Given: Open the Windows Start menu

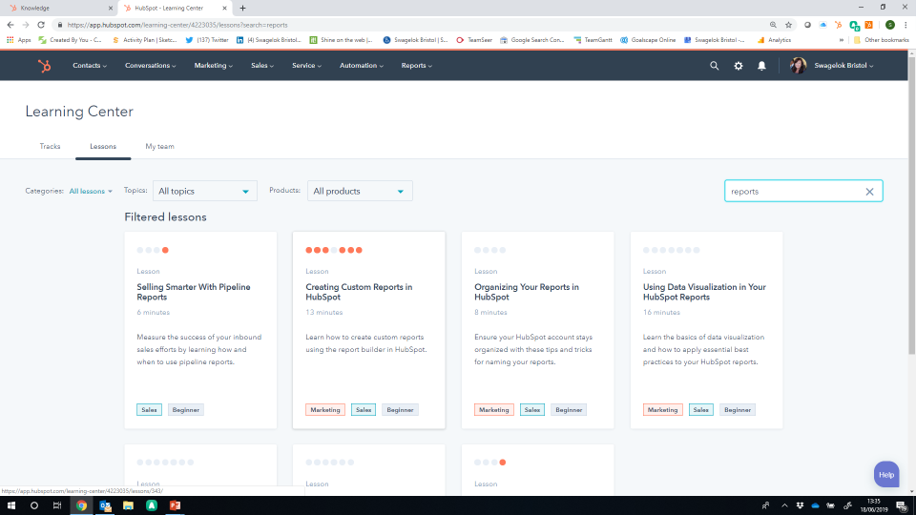Looking at the screenshot, I should click(11, 506).
